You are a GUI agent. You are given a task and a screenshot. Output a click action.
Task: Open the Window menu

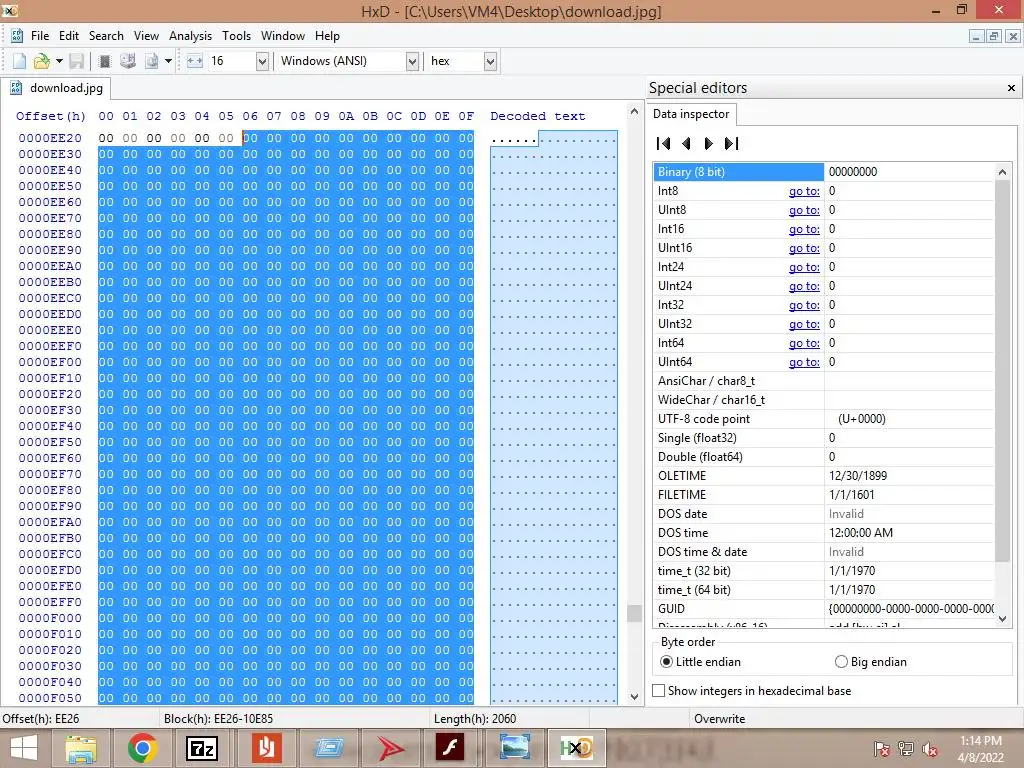pos(283,36)
